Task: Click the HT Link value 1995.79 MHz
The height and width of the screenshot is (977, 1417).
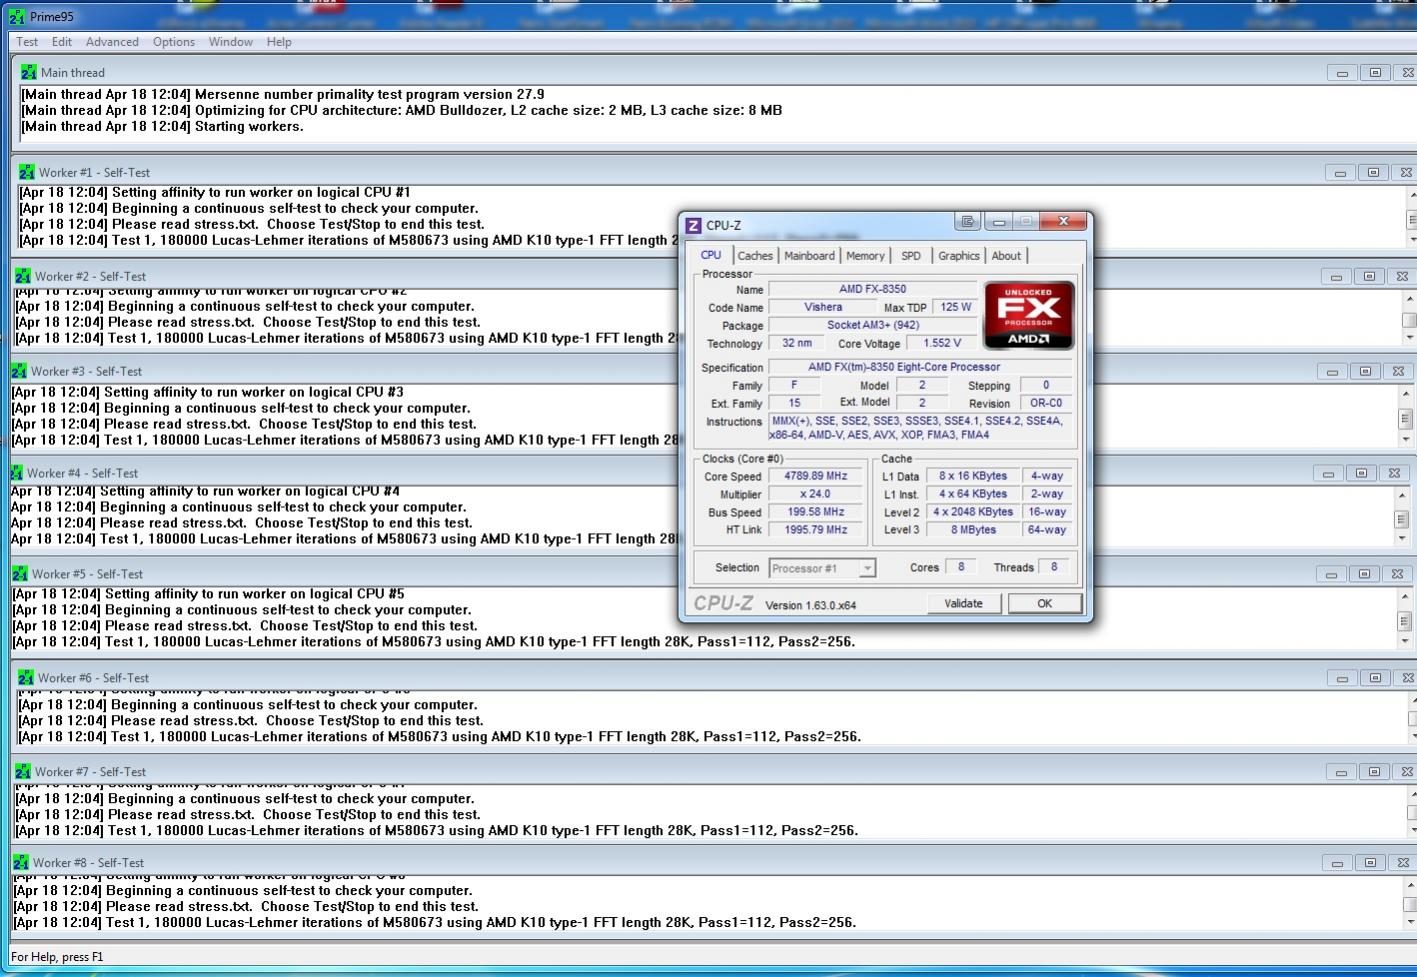Action: pos(815,530)
